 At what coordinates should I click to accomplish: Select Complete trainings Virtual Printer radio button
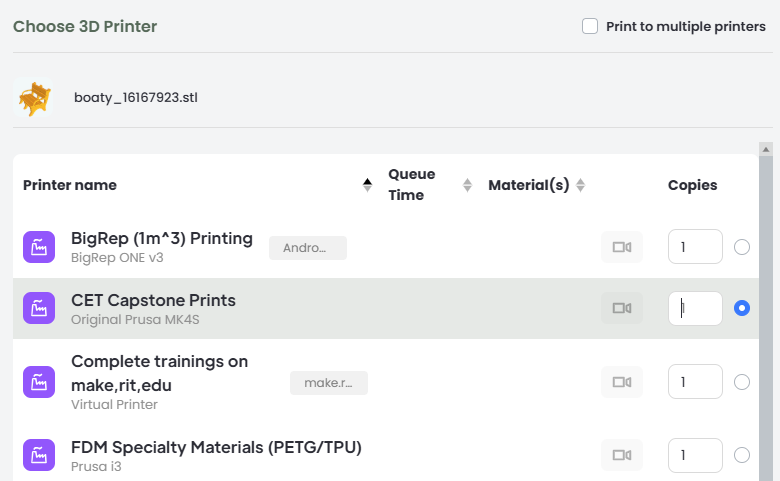(742, 382)
